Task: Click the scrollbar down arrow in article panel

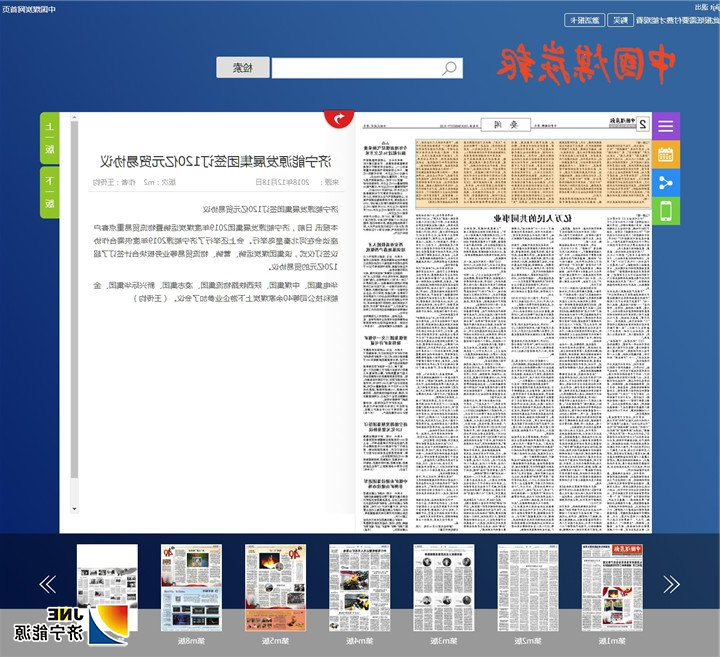Action: (74, 509)
